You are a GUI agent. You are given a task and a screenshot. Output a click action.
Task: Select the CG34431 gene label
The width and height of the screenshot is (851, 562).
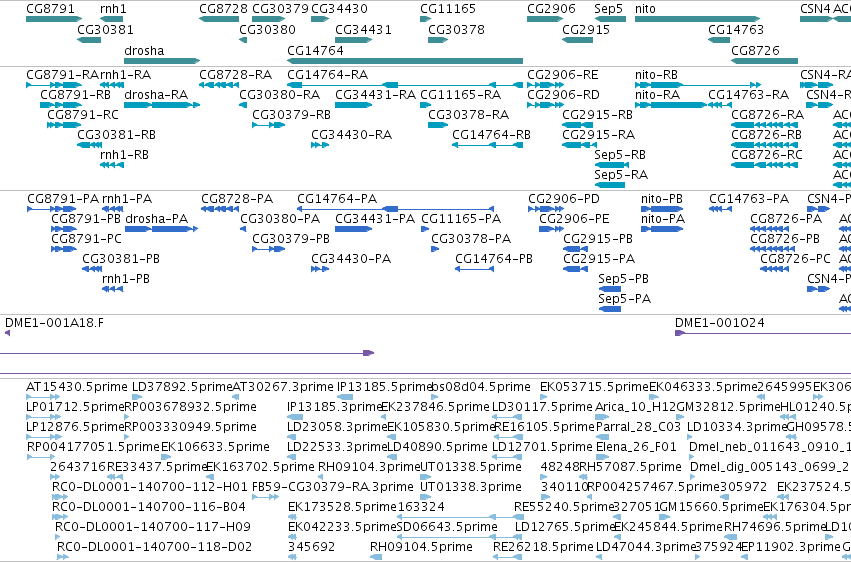pyautogui.click(x=363, y=29)
